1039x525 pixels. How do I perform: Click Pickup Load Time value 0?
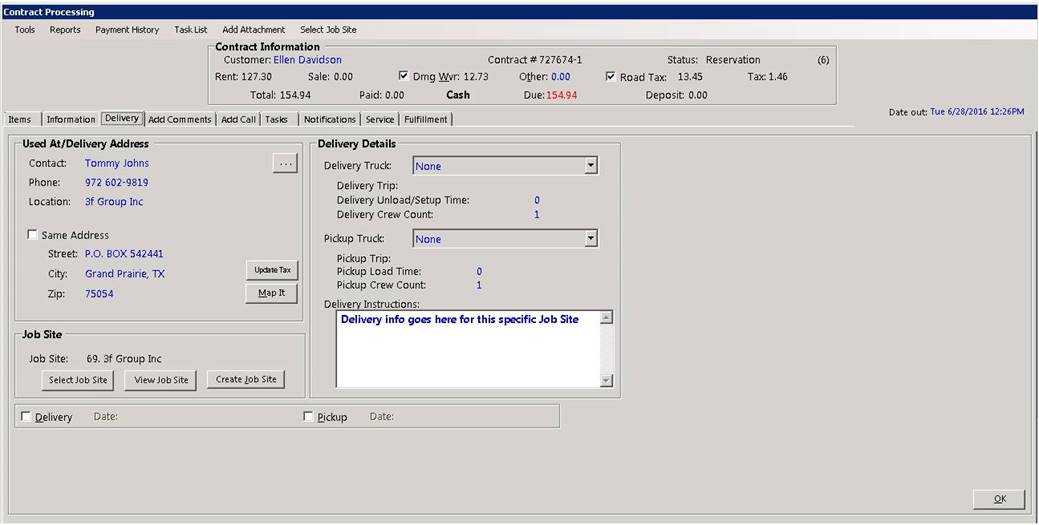click(x=479, y=272)
